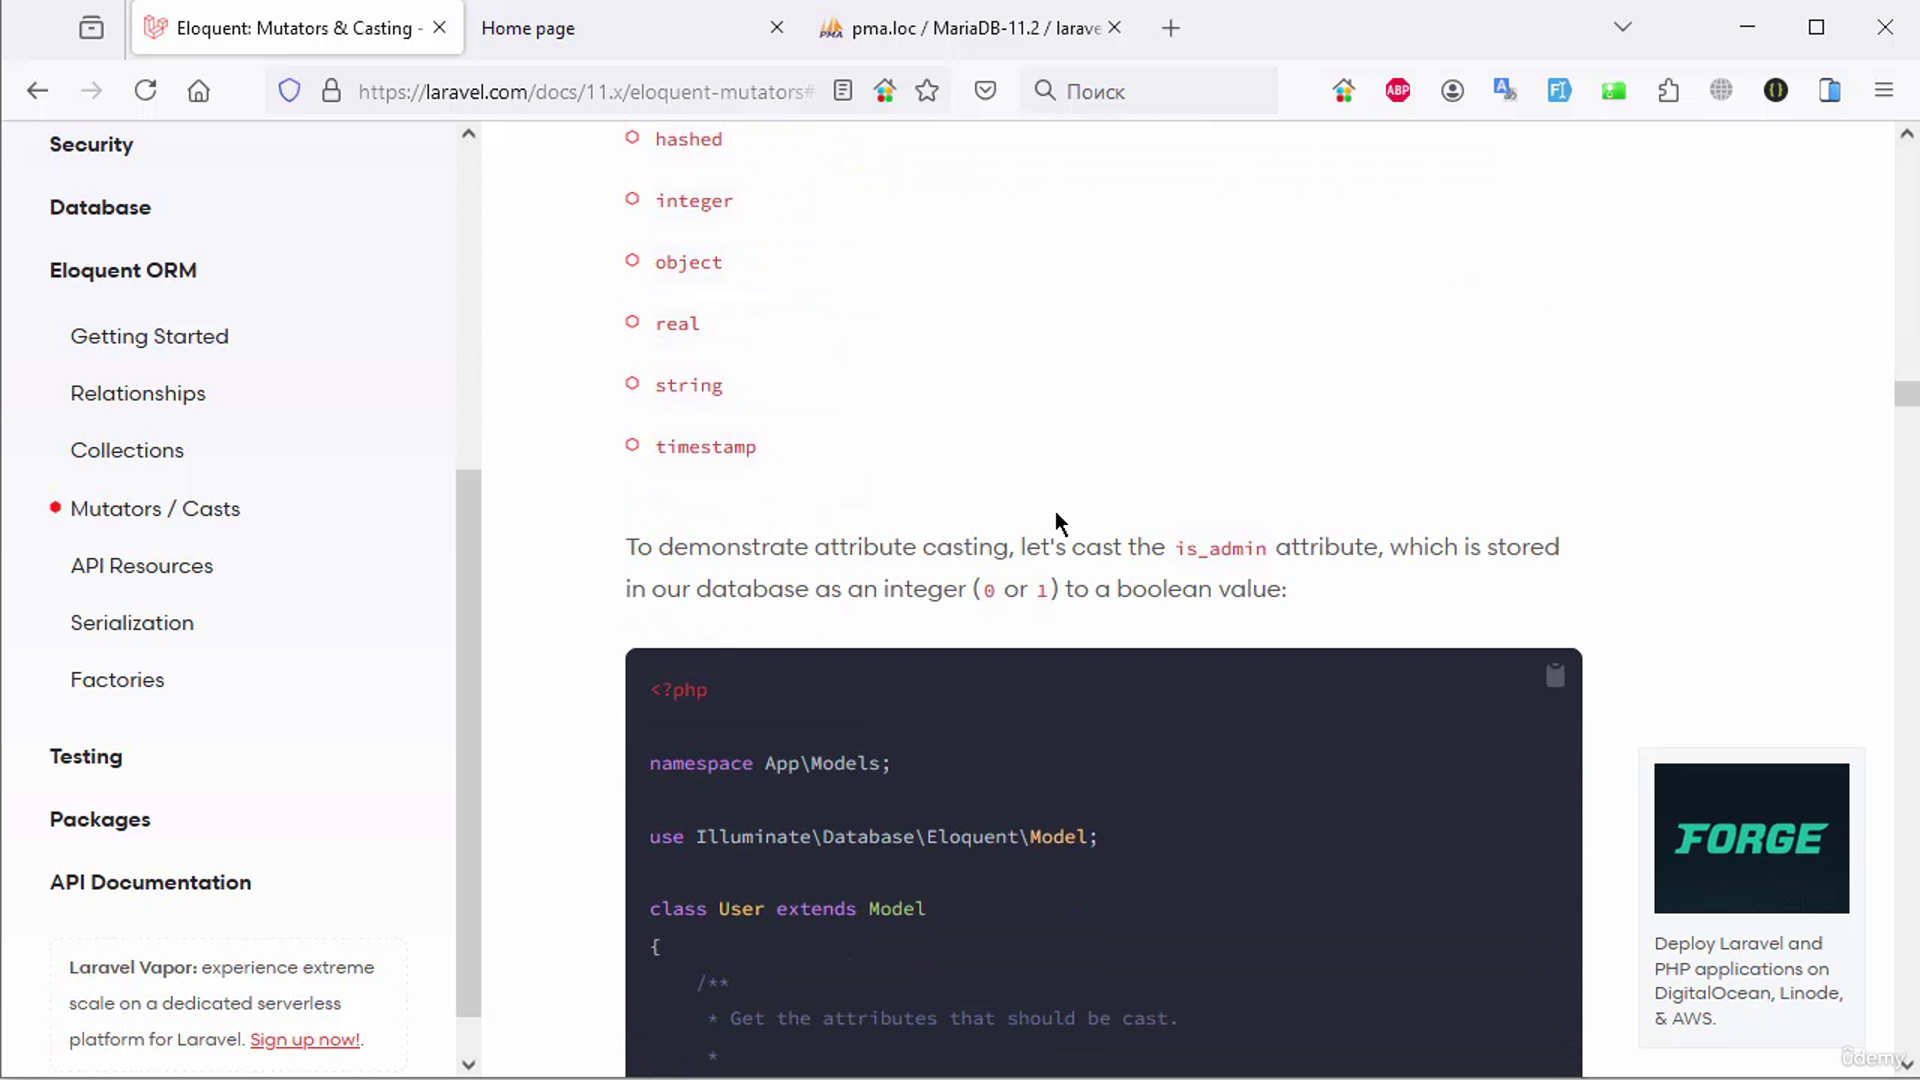The height and width of the screenshot is (1080, 1920).
Task: Open the list all tabs dropdown
Action: tap(1623, 27)
